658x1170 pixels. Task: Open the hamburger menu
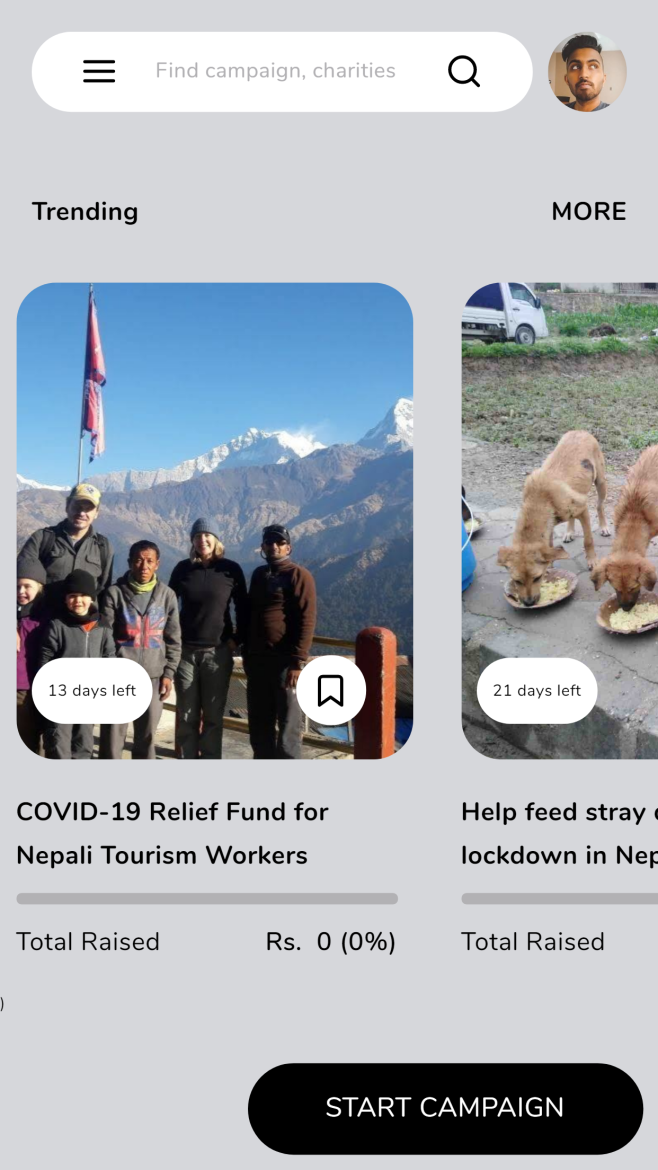(98, 72)
